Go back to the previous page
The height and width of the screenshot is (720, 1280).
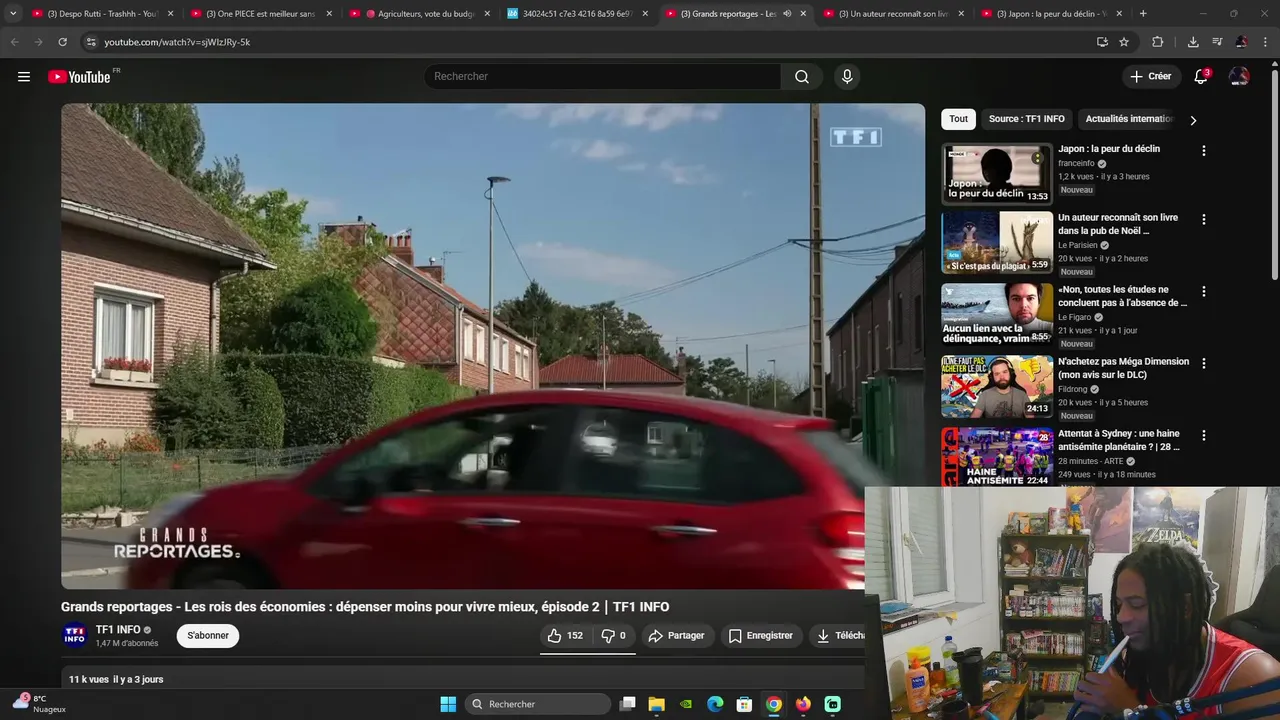click(x=14, y=42)
